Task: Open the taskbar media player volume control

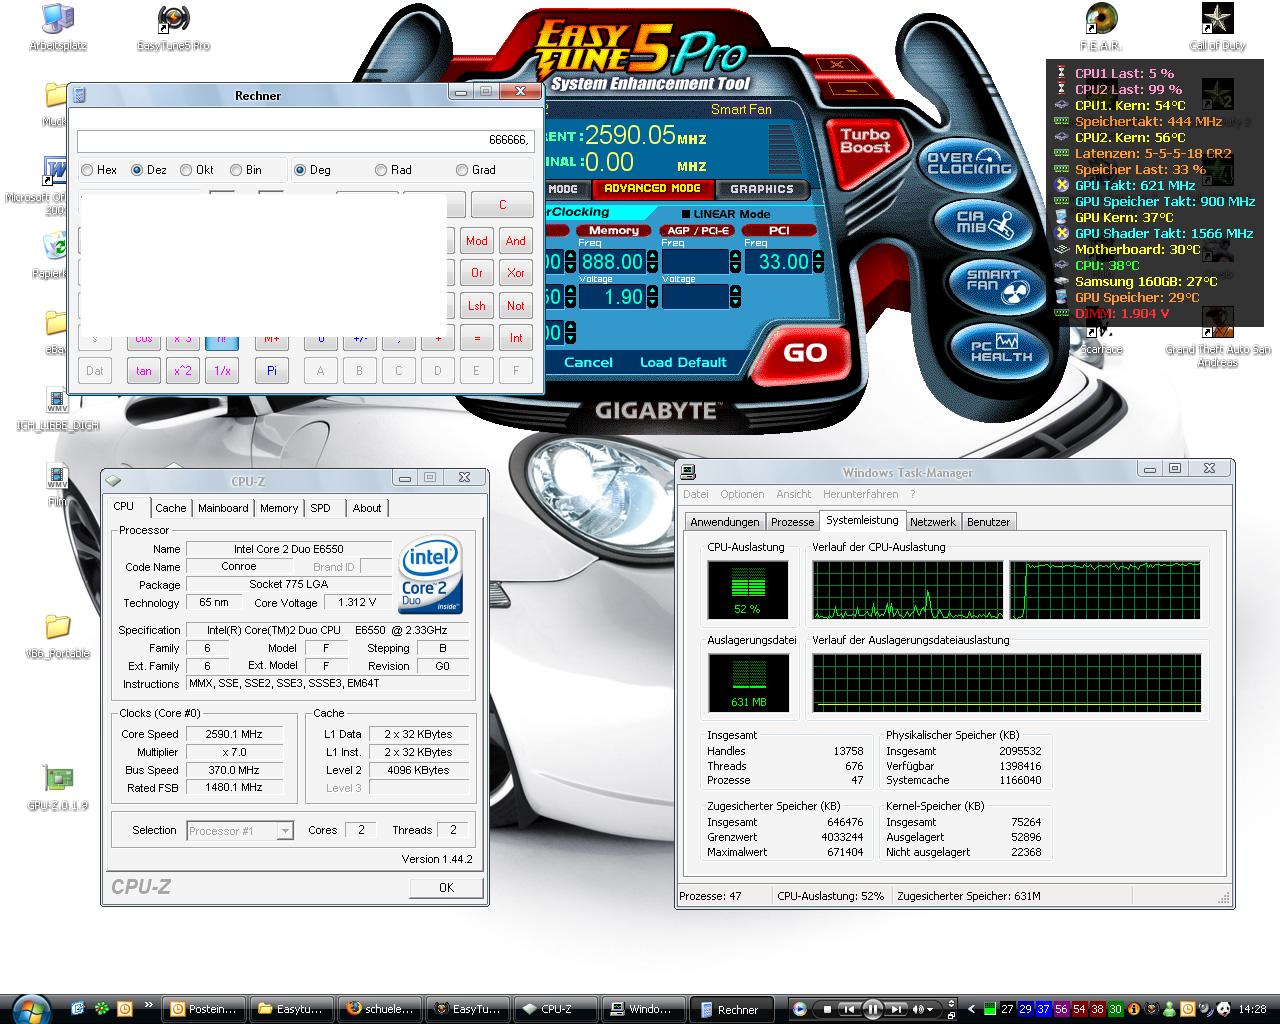Action: [x=923, y=1010]
